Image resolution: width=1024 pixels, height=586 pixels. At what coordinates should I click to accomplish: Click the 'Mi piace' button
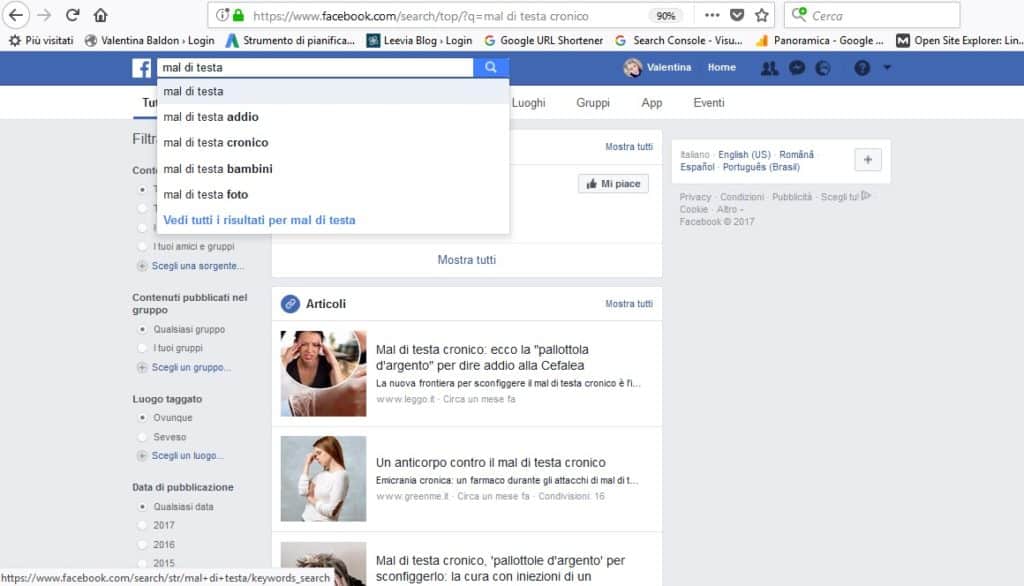click(613, 184)
